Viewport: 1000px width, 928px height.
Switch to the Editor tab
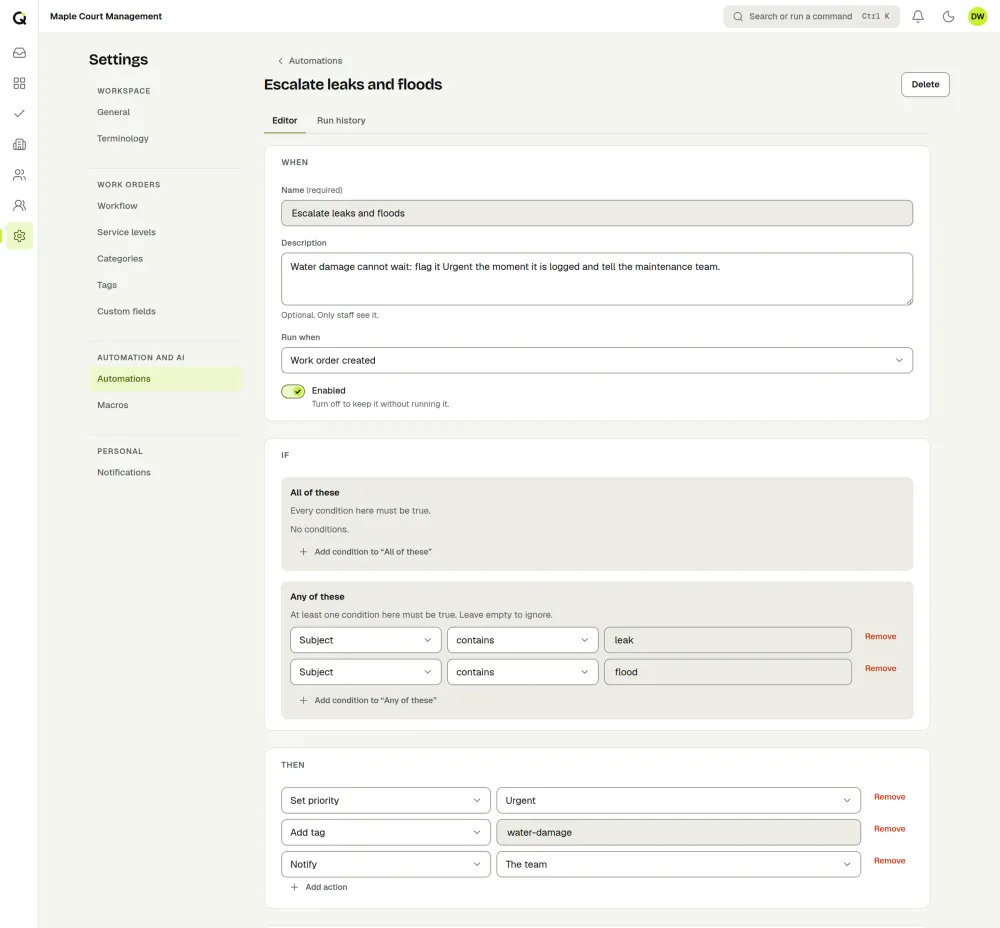coord(284,121)
